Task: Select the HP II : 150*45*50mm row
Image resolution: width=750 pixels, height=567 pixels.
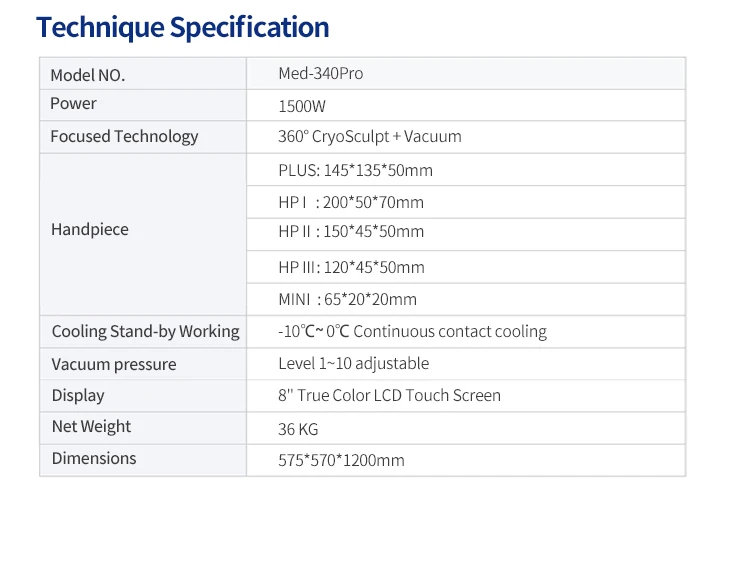Action: click(x=466, y=234)
